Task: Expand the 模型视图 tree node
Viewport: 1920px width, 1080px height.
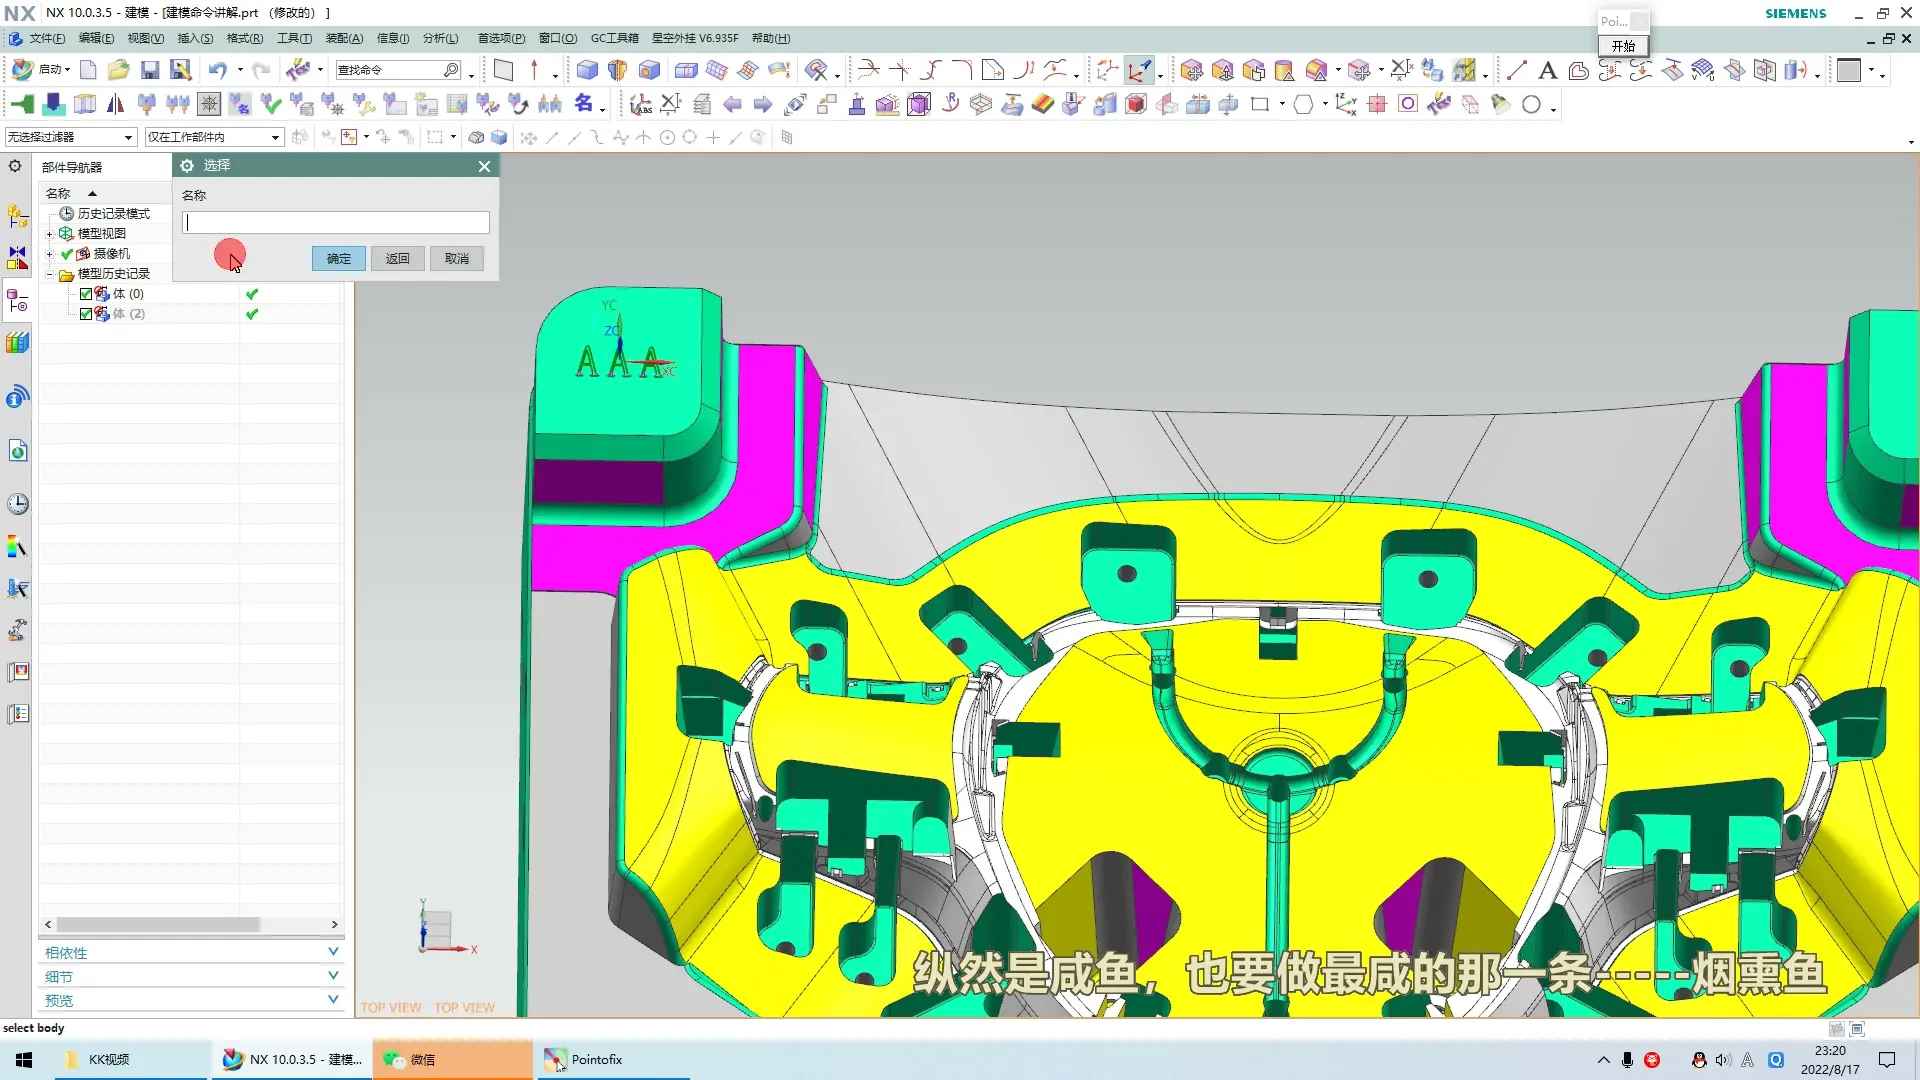Action: point(49,234)
